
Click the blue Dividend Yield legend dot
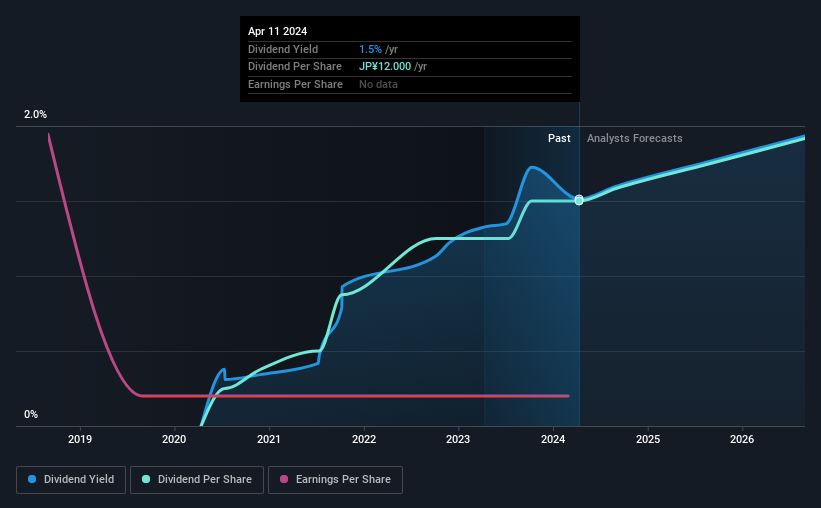[x=32, y=479]
